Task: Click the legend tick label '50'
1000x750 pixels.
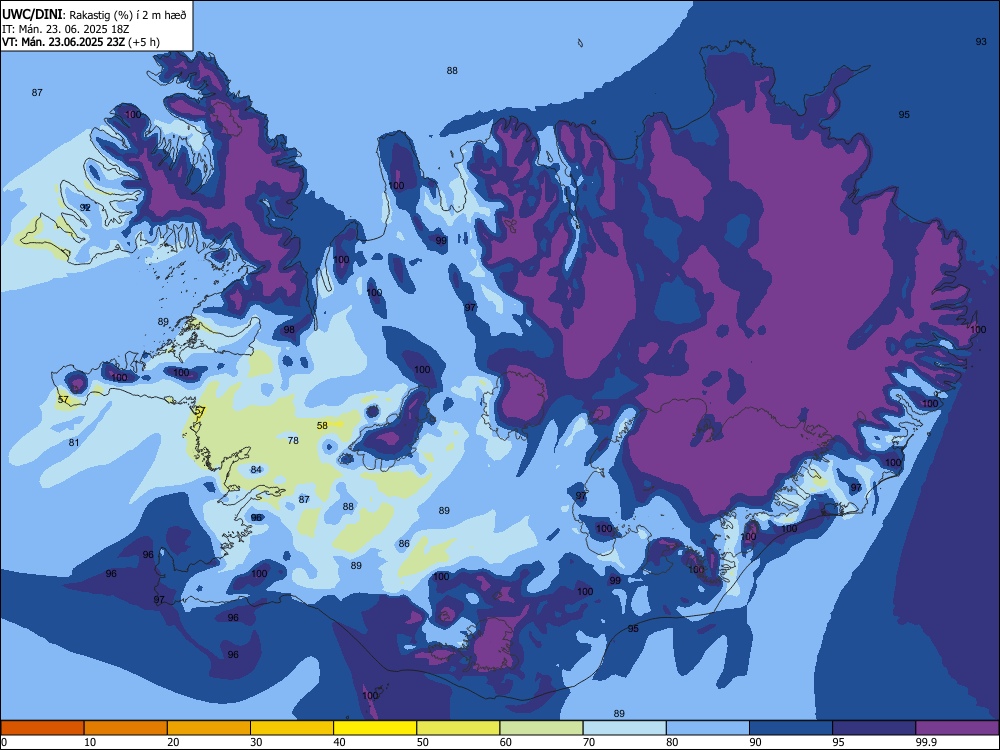Action: click(423, 742)
